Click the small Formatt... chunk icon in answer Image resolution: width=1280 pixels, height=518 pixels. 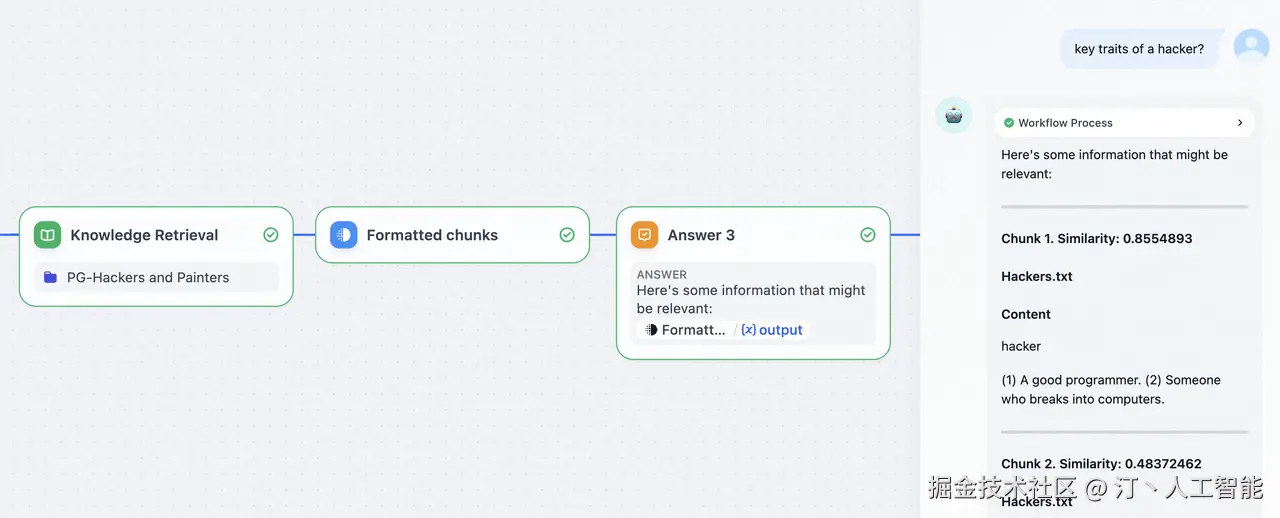[x=651, y=330]
